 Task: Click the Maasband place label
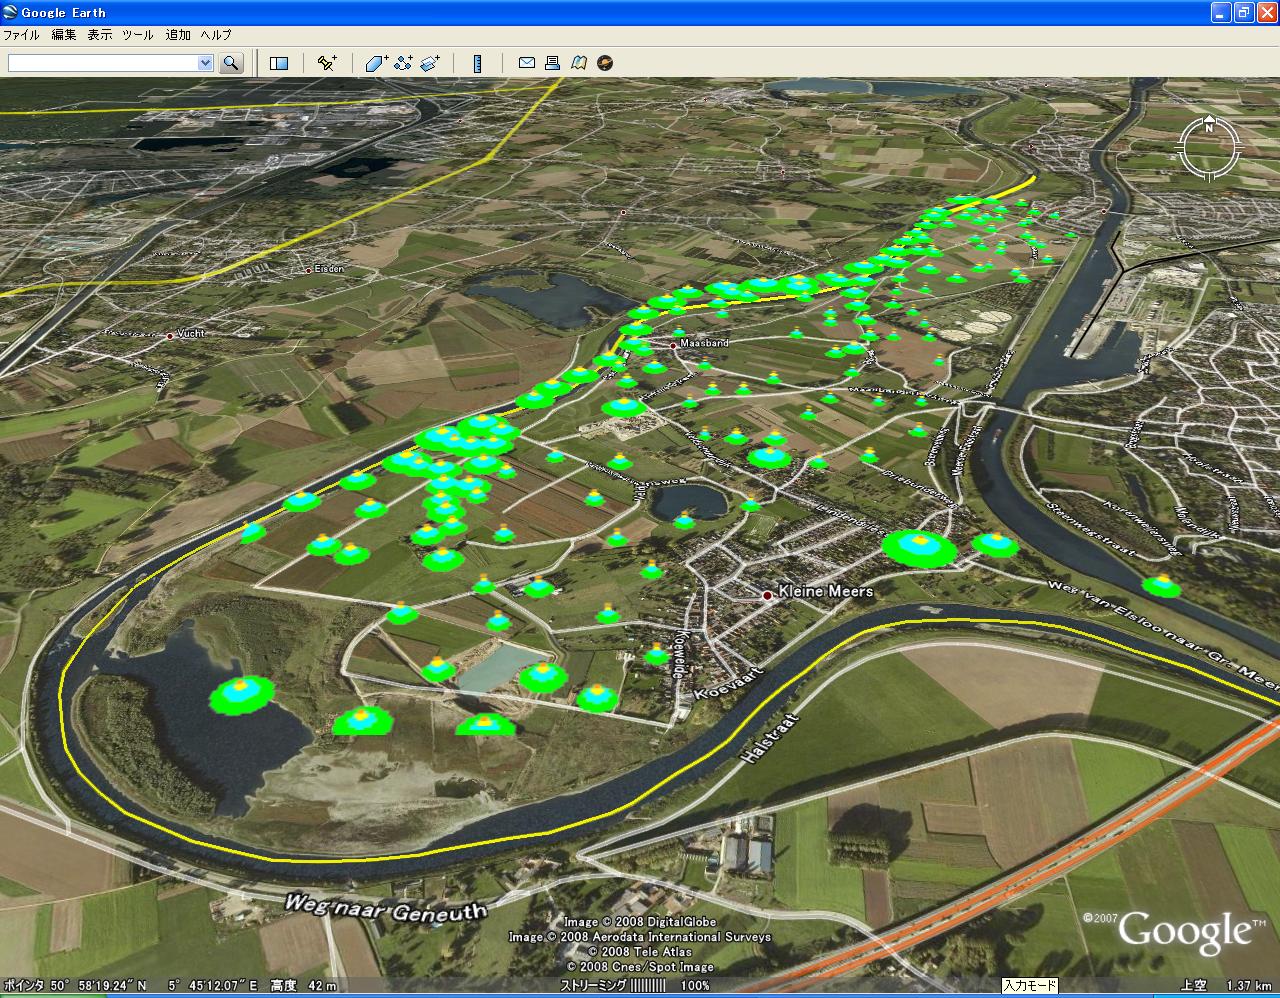tap(704, 342)
